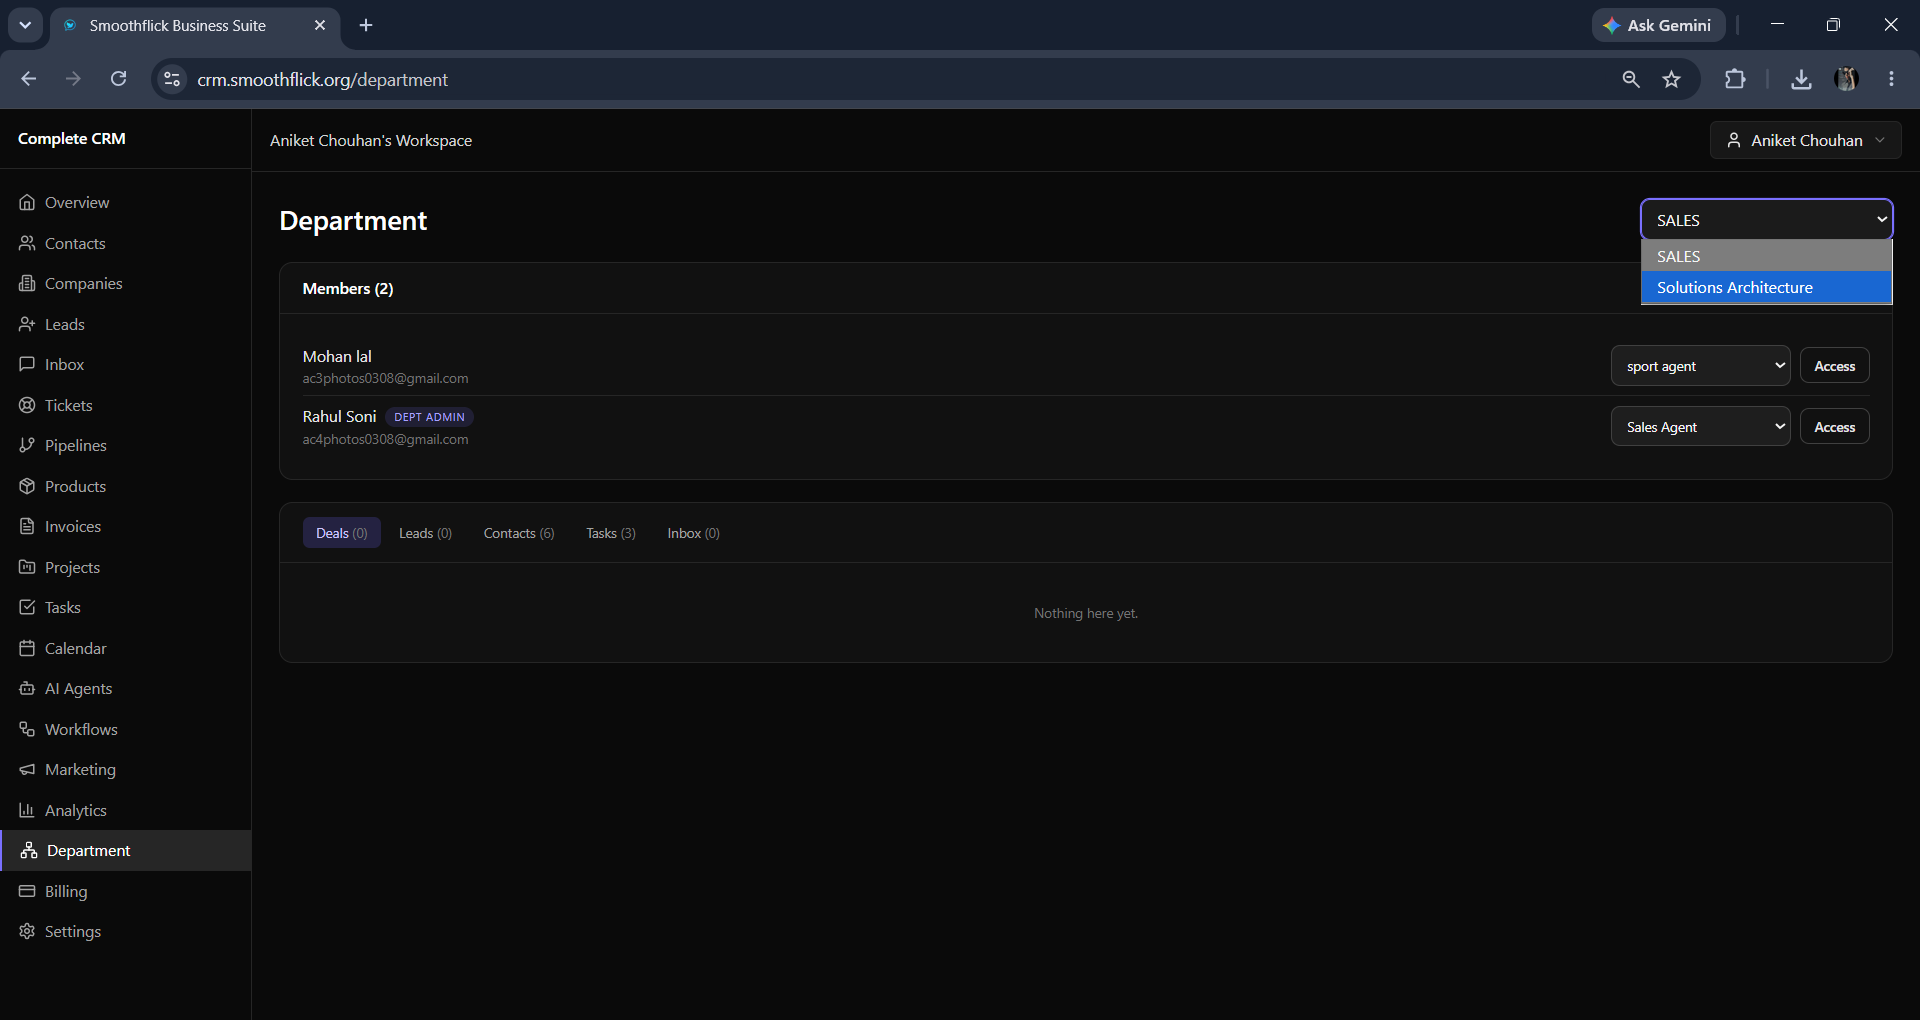Click the Complete CRM logo text

(x=72, y=139)
